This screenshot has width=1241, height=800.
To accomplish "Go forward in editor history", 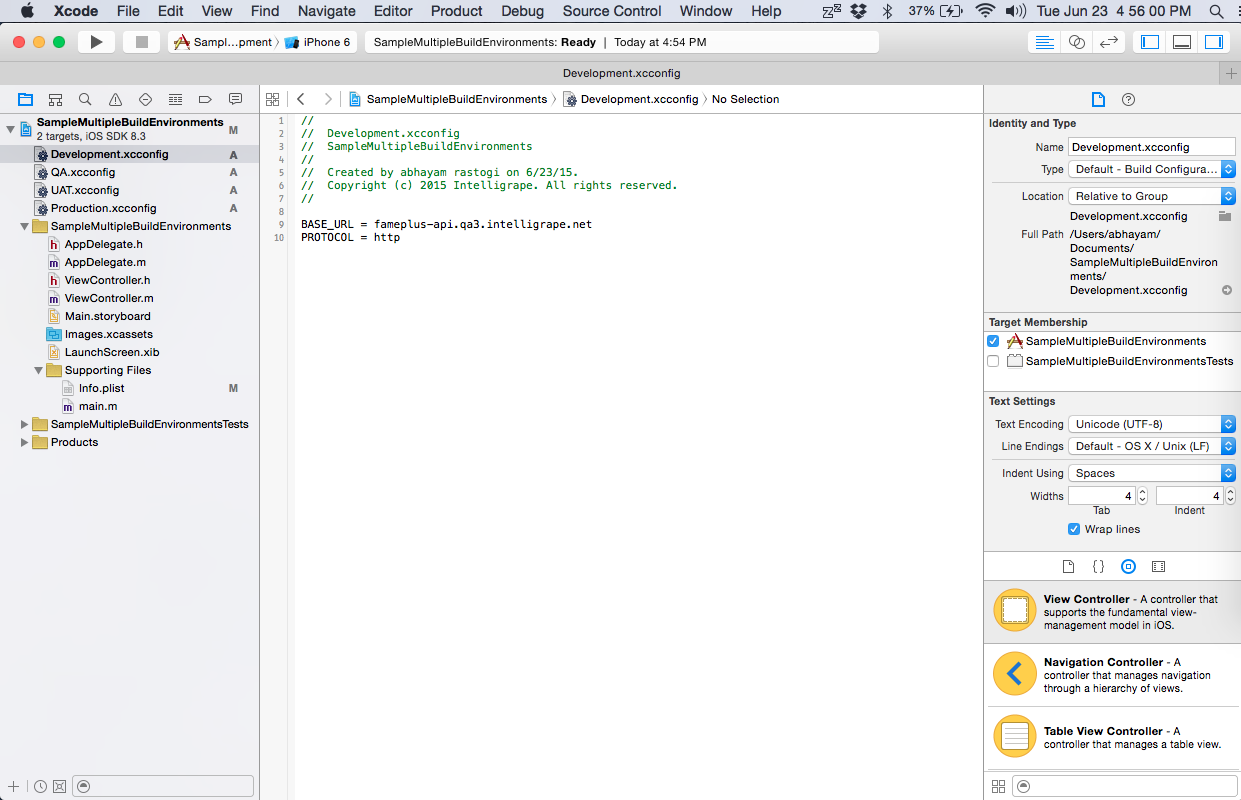I will pyautogui.click(x=327, y=99).
